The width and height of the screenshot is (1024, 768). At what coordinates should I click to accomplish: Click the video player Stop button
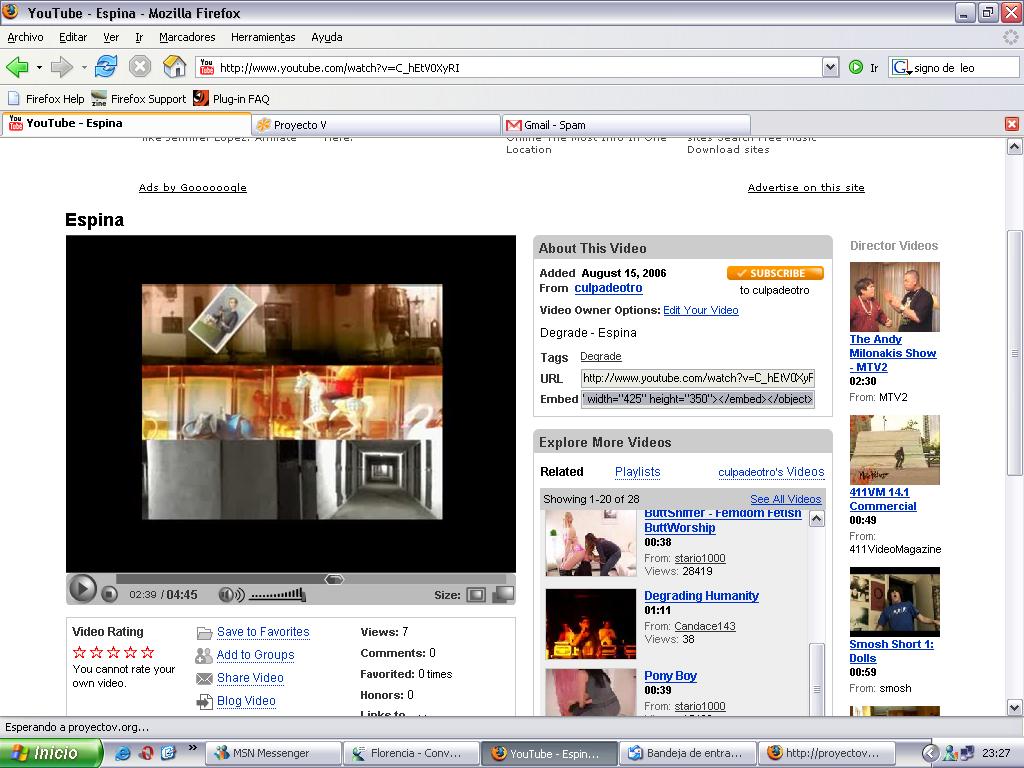[110, 594]
